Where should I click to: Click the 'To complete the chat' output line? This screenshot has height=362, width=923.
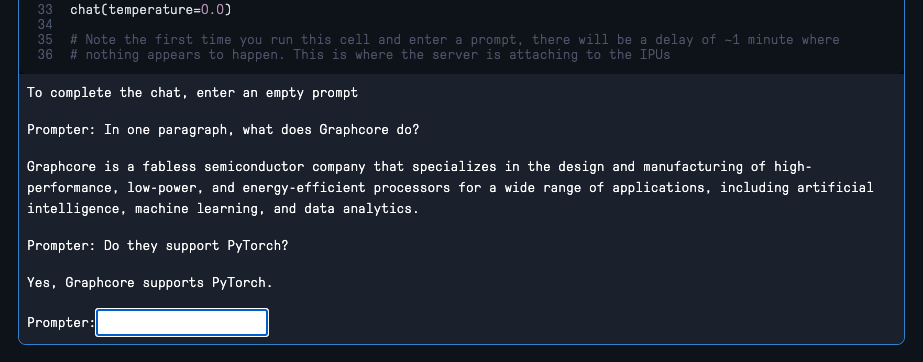click(x=192, y=92)
